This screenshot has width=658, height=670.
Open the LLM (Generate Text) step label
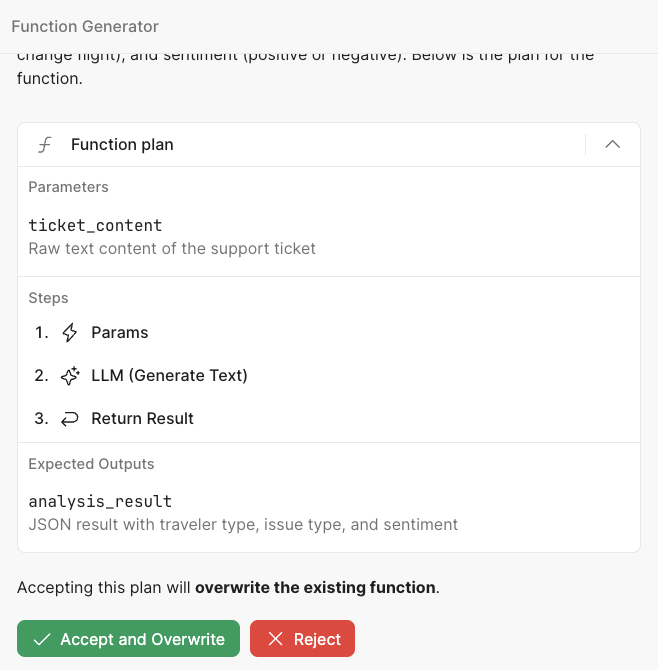click(169, 376)
